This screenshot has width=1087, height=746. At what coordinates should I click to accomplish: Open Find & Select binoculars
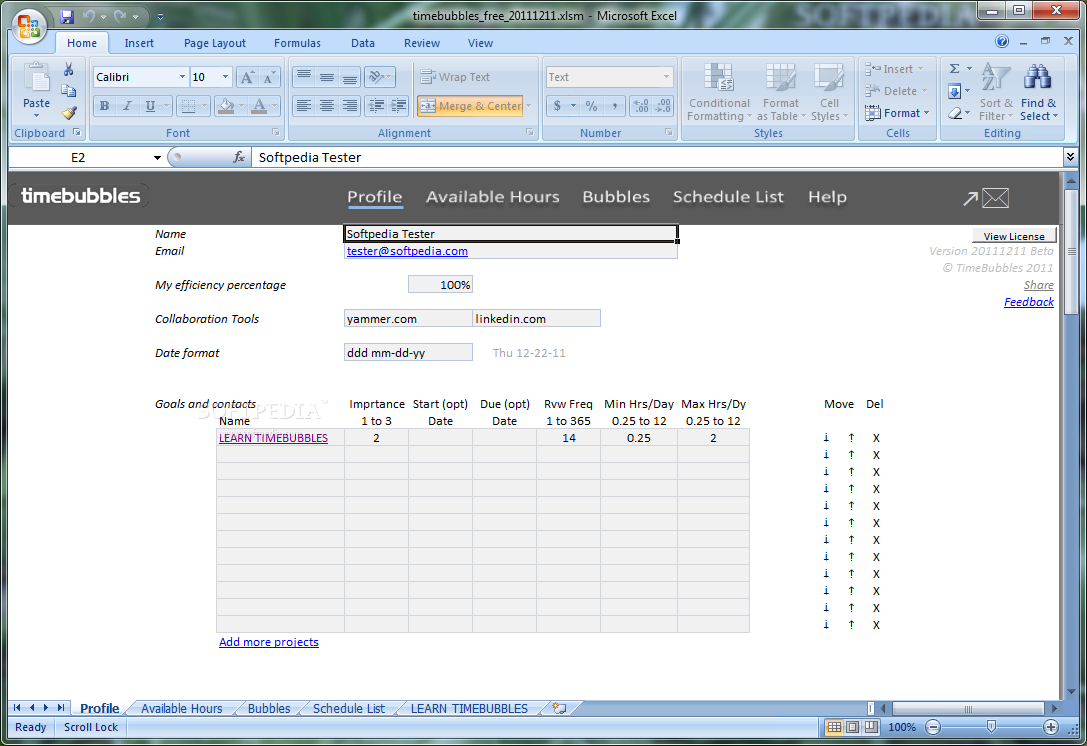(x=1038, y=92)
